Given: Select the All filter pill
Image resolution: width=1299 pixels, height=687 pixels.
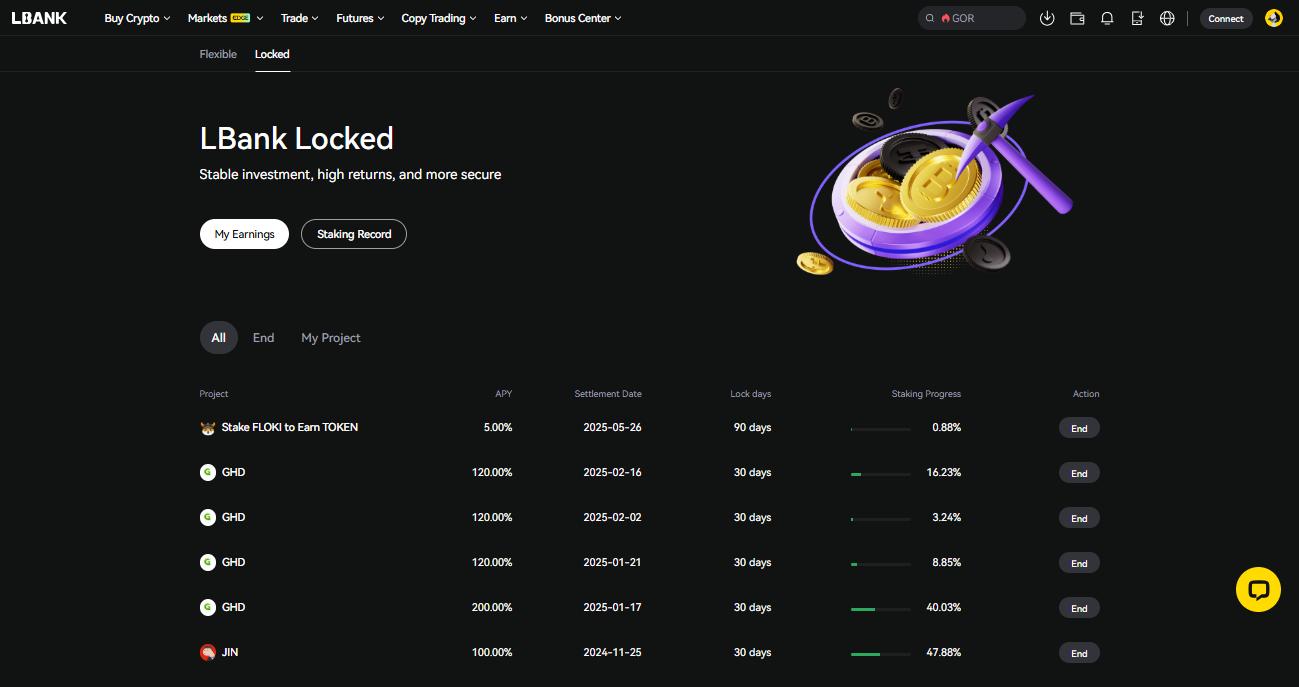Looking at the screenshot, I should pos(218,337).
